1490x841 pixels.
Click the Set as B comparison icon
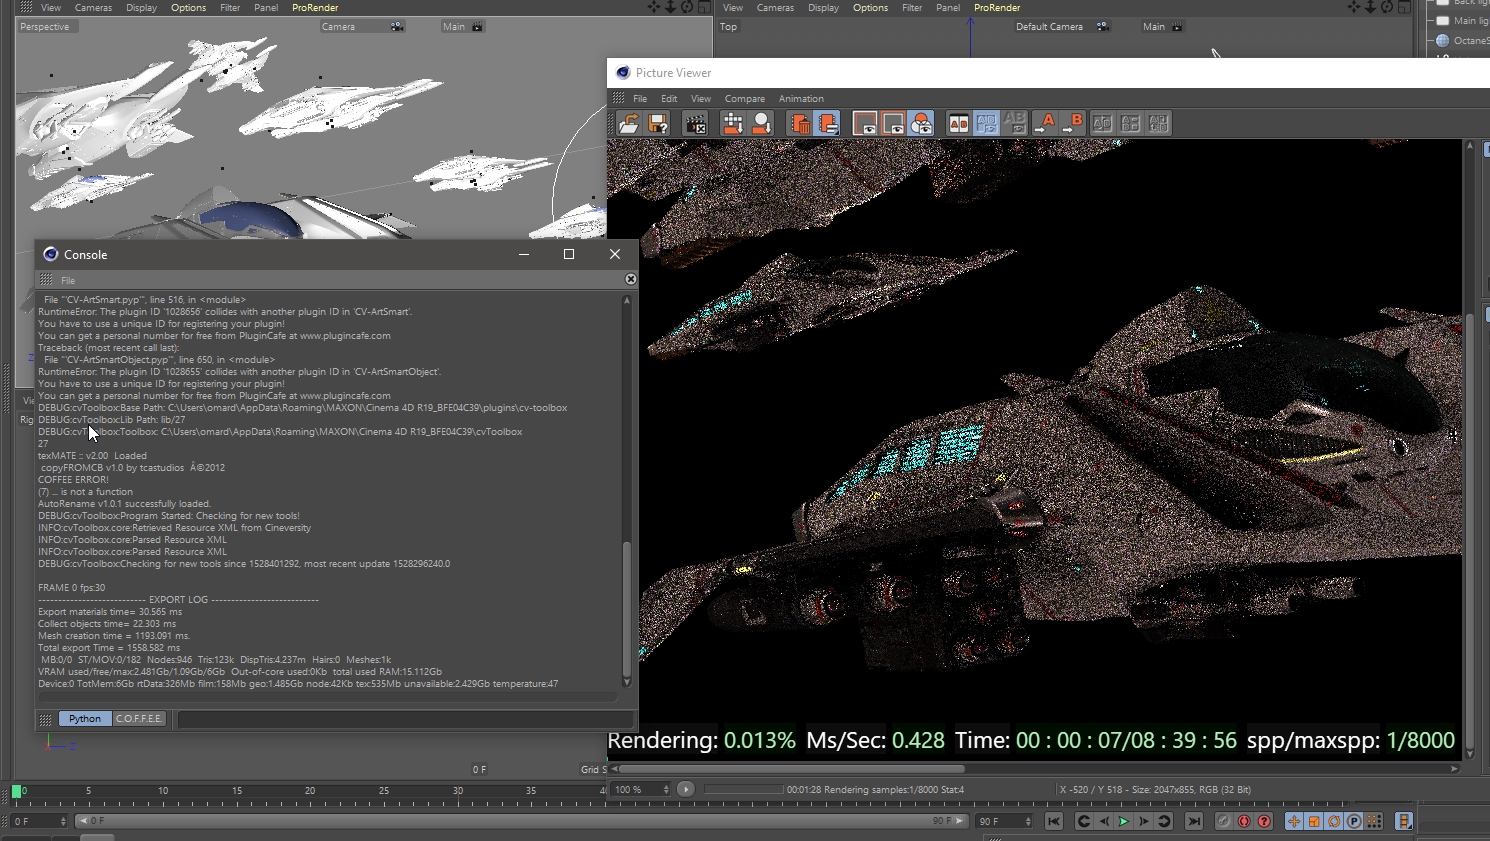(1073, 123)
